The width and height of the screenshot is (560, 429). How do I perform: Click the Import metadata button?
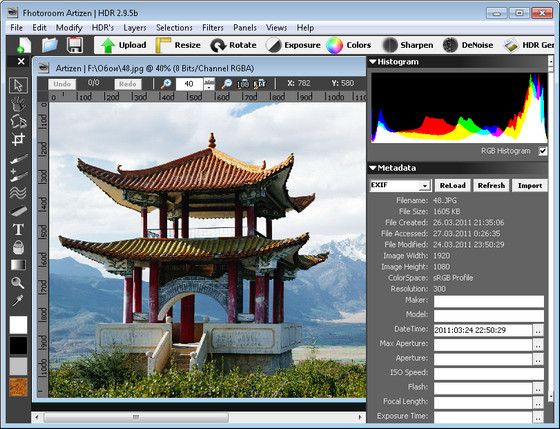click(x=530, y=185)
